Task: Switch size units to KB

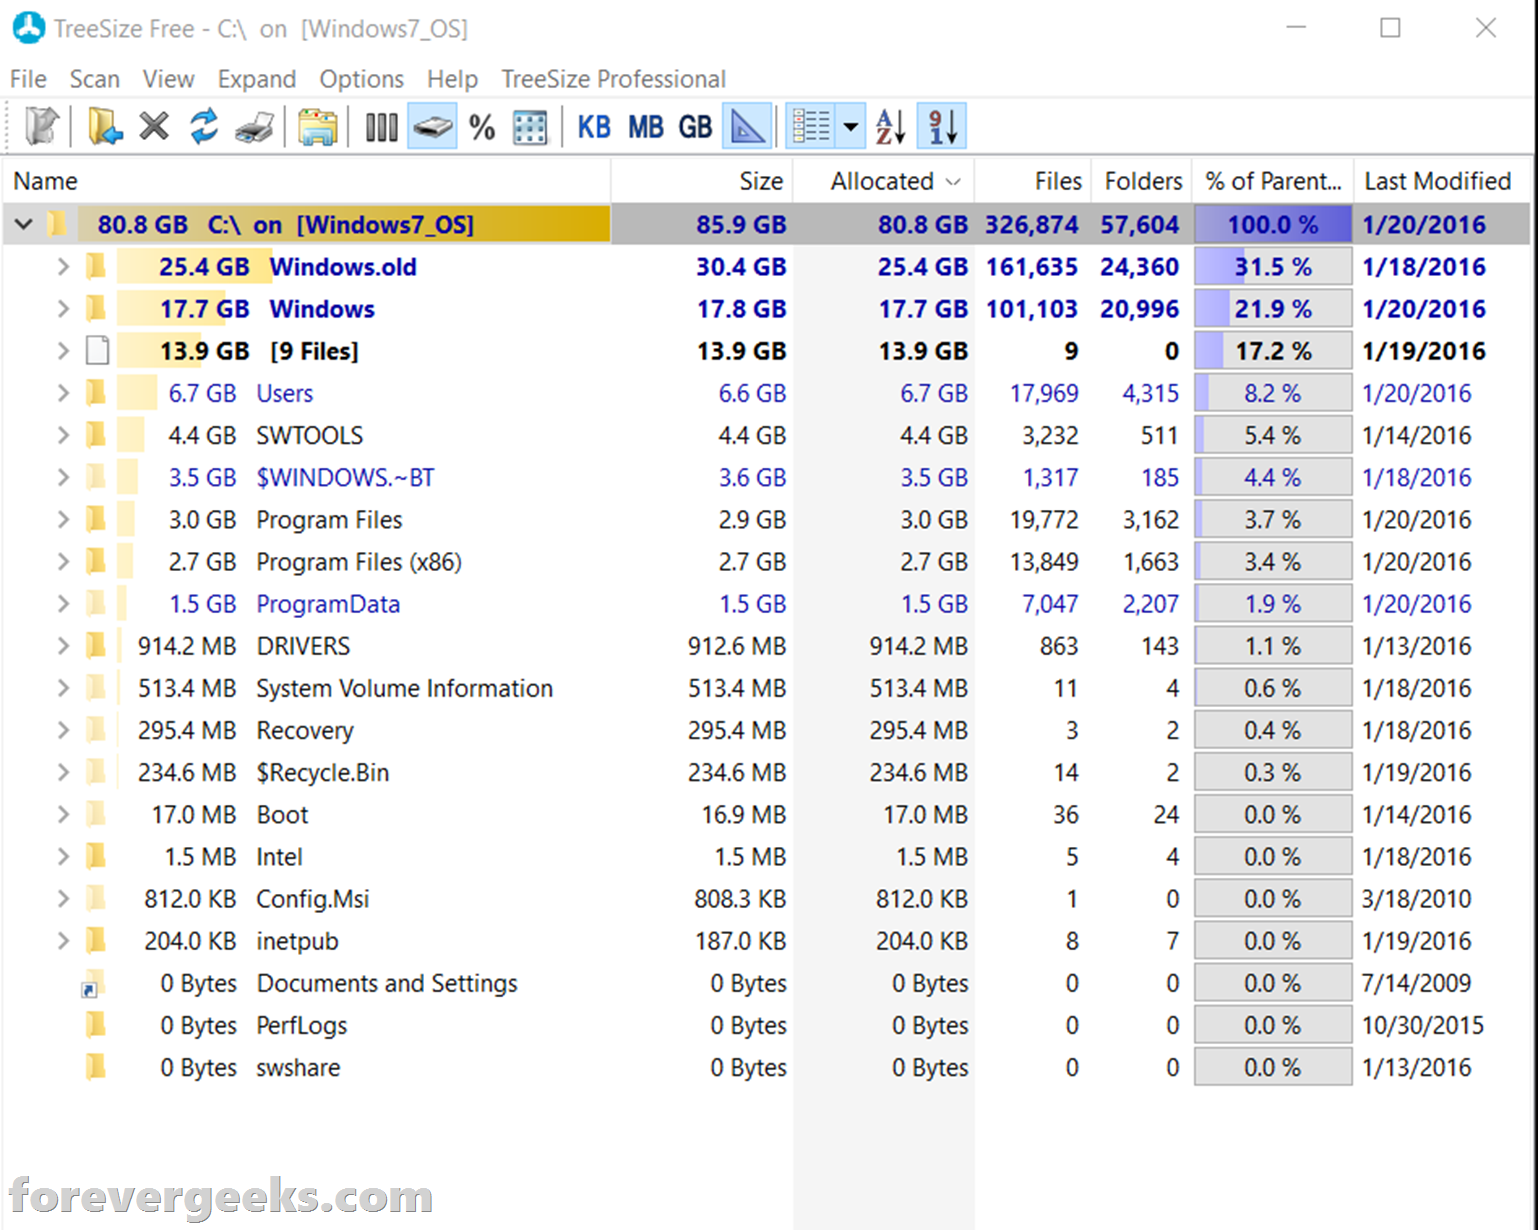Action: [x=594, y=127]
